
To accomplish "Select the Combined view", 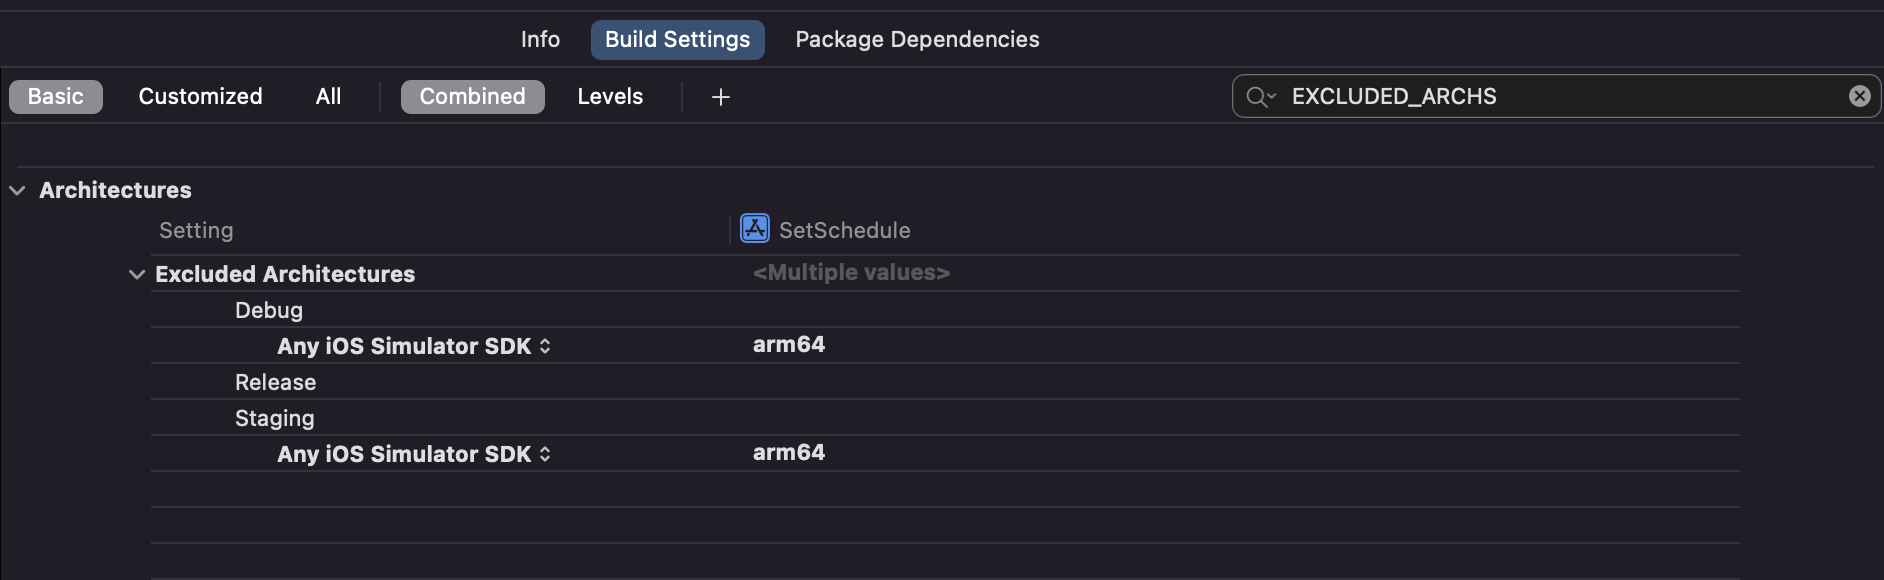I will click(472, 97).
